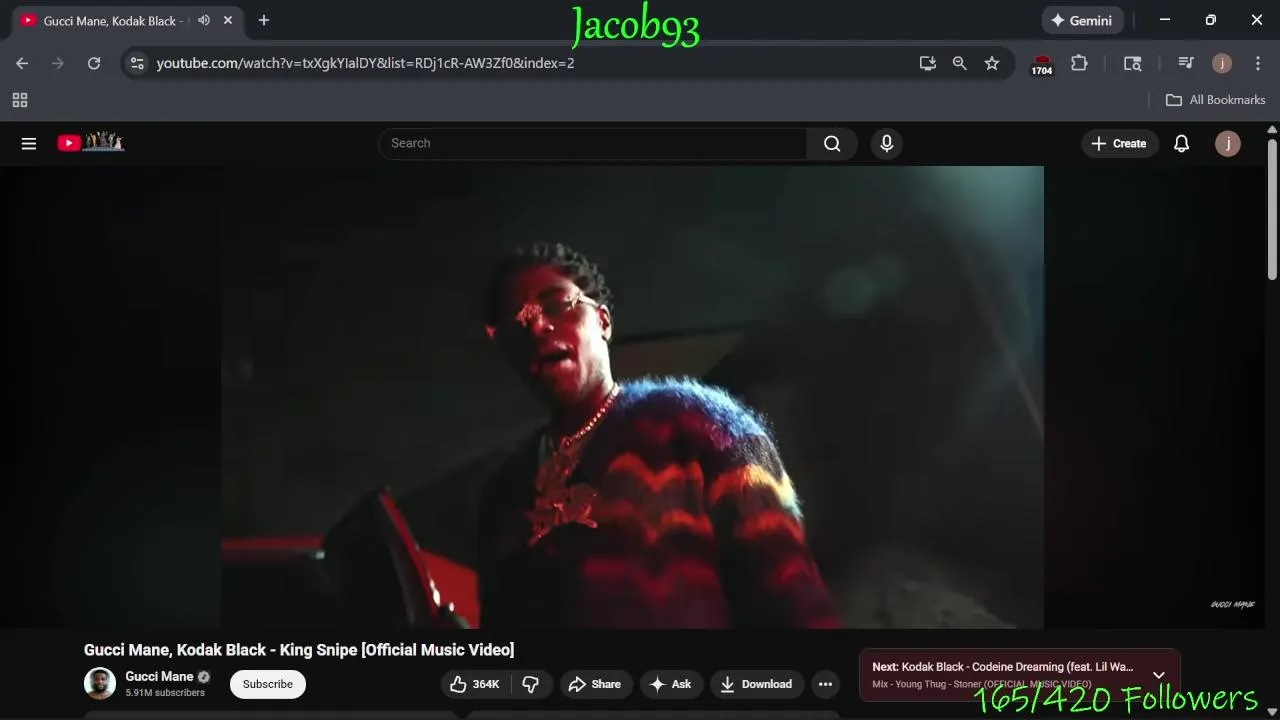Open more actions three-dot button
The image size is (1280, 720).
coord(825,684)
